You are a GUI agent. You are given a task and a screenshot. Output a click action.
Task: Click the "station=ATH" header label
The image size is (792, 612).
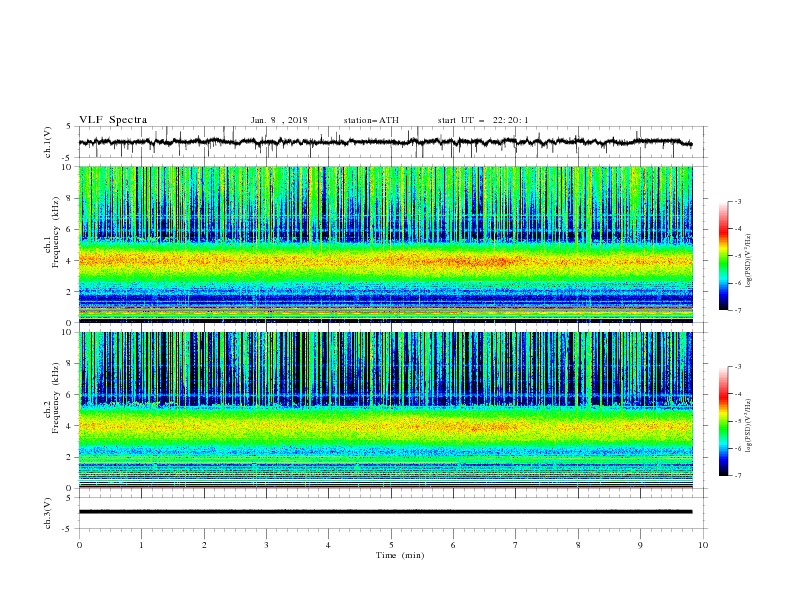click(371, 120)
